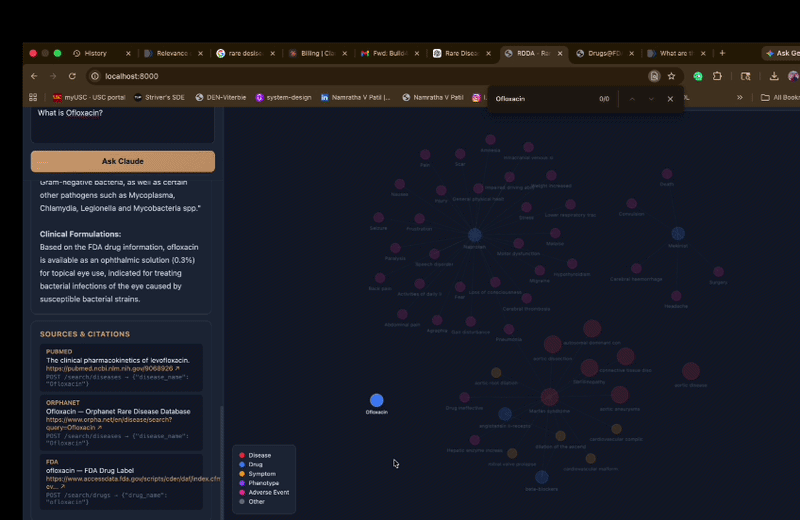
Task: Close the Drugs@FDA tab
Action: pyautogui.click(x=632, y=53)
